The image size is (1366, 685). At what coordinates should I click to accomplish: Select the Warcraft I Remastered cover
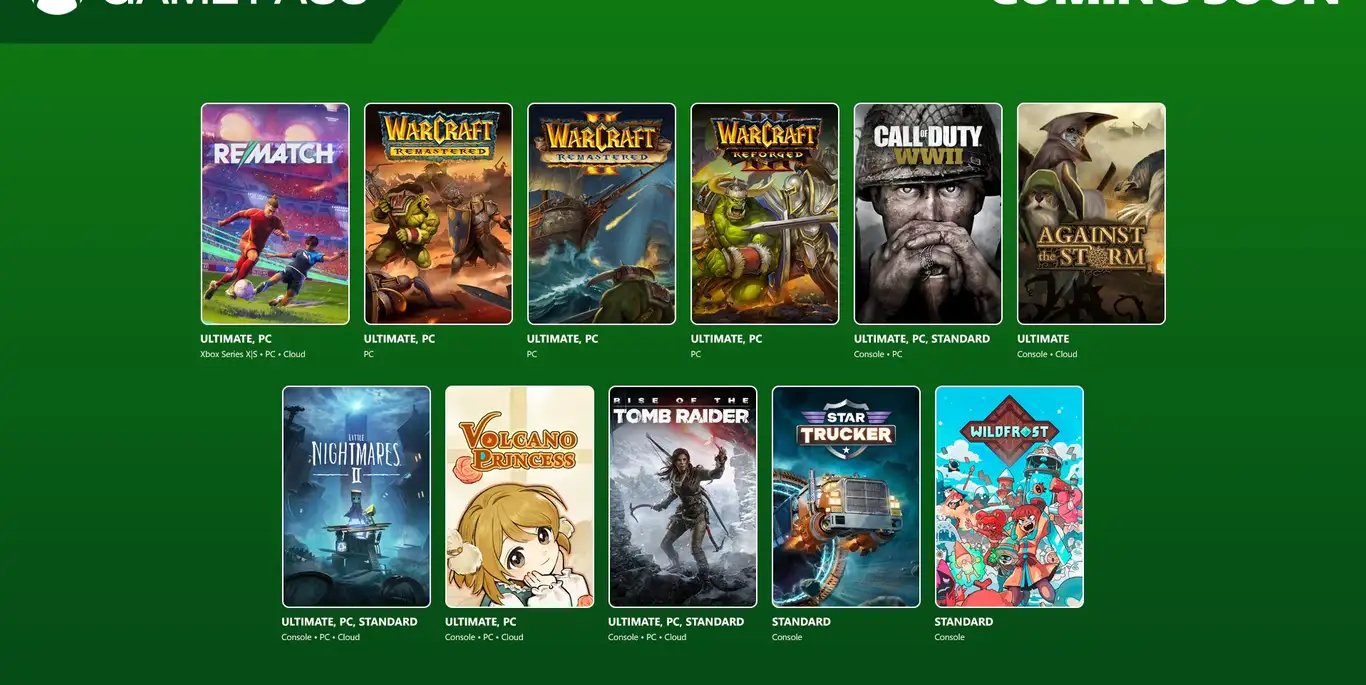click(x=438, y=214)
